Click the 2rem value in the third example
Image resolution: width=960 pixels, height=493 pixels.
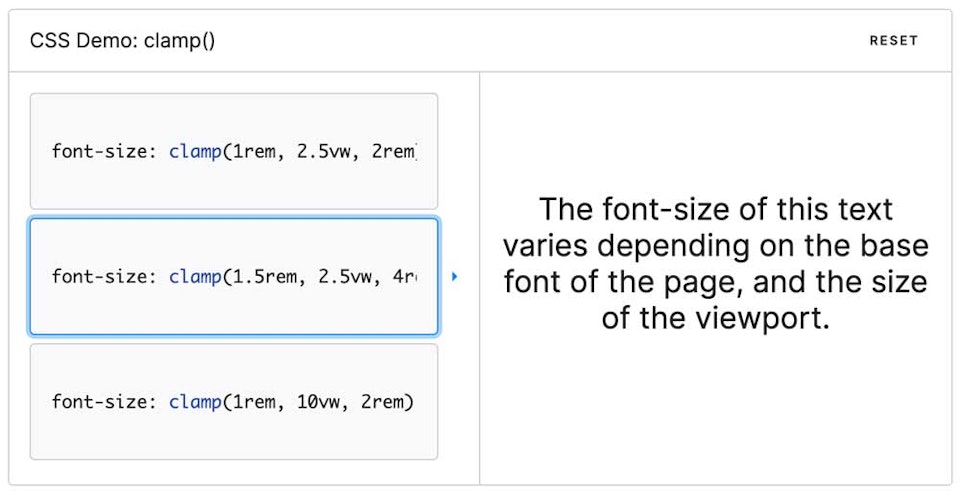pyautogui.click(x=383, y=402)
